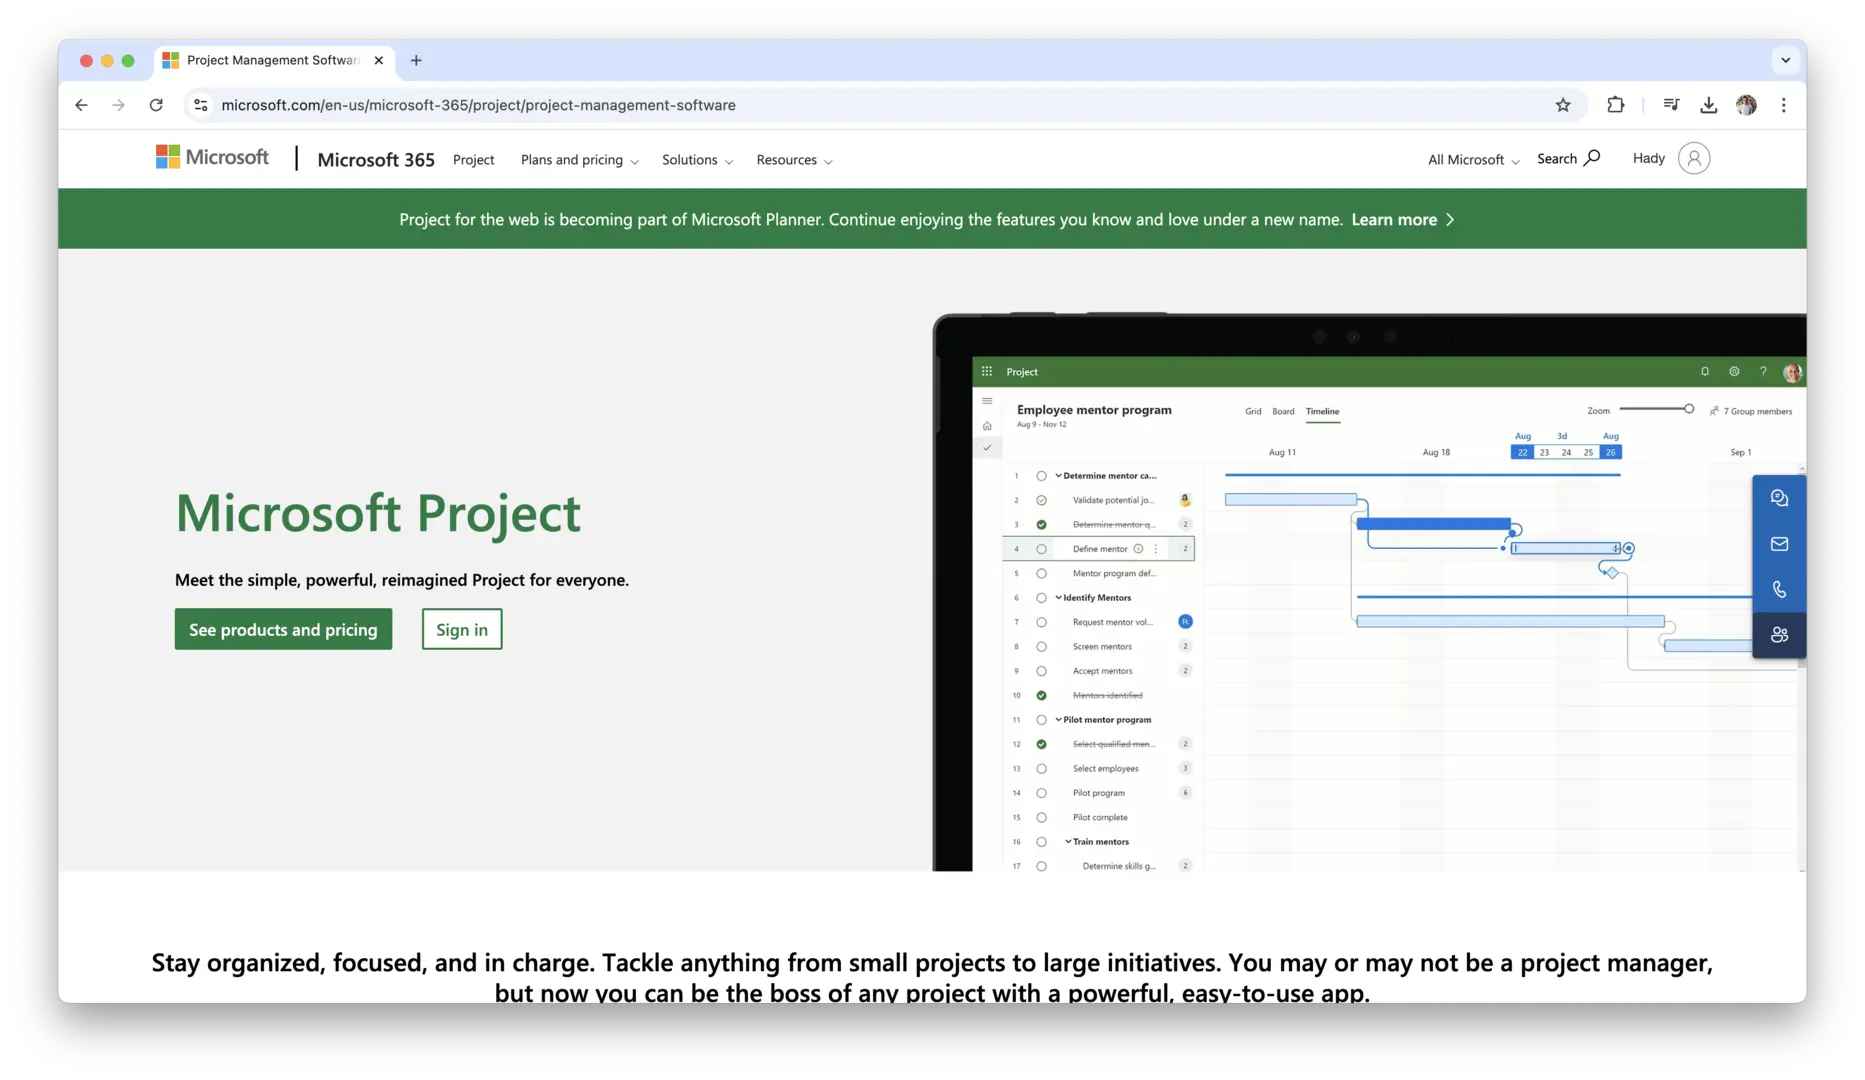The height and width of the screenshot is (1080, 1865).
Task: Check the 'Accept mentors' task circle
Action: (x=1041, y=671)
